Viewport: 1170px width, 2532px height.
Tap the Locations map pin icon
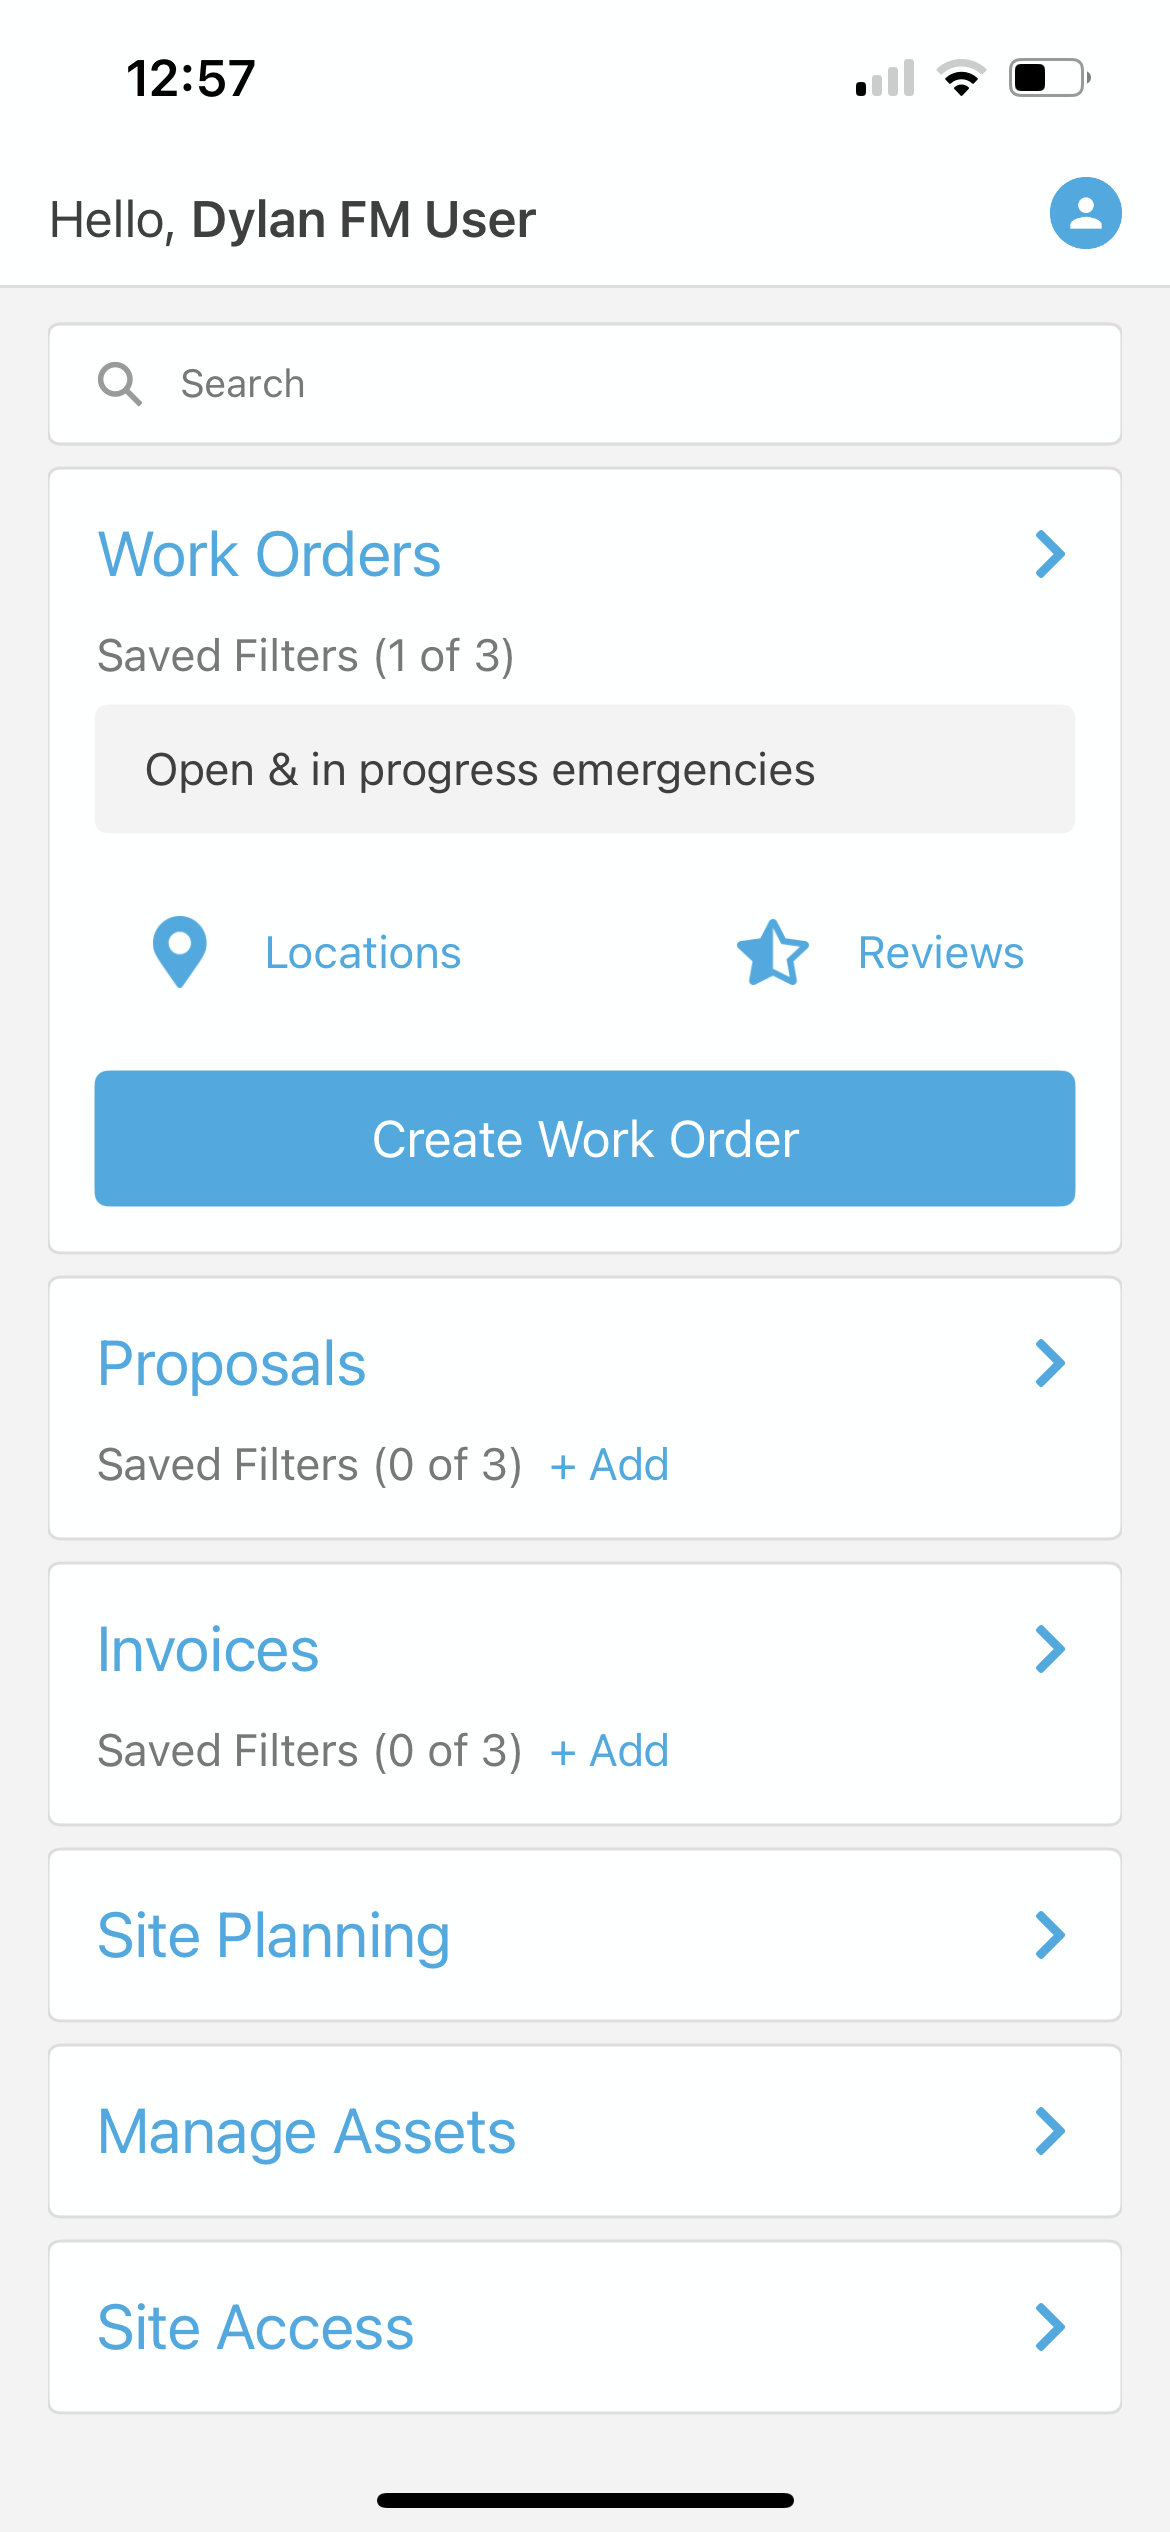pyautogui.click(x=180, y=952)
